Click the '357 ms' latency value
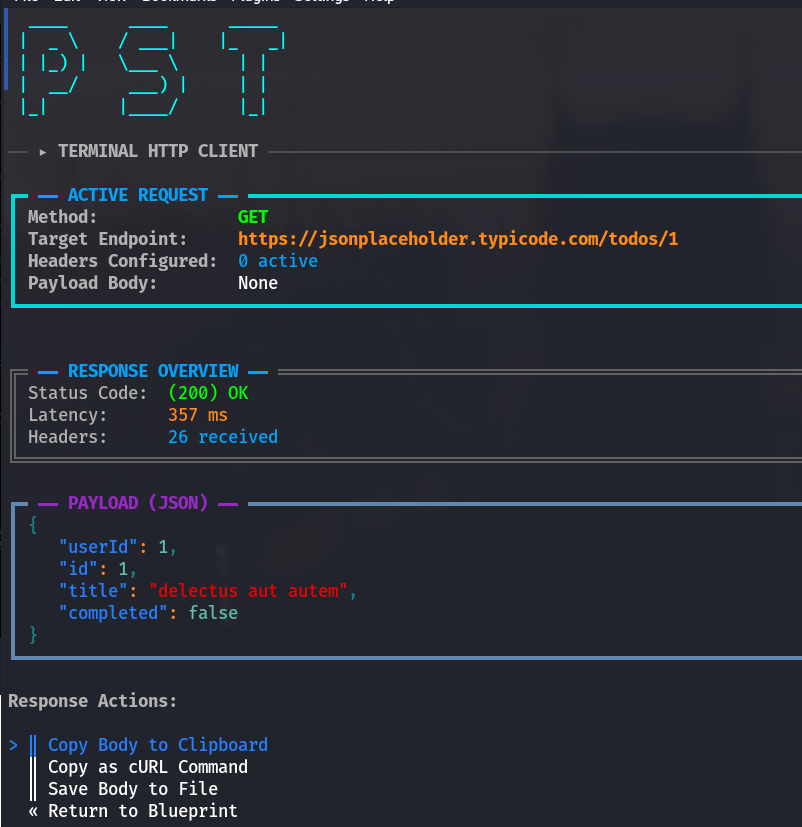The image size is (802, 827). click(x=198, y=415)
